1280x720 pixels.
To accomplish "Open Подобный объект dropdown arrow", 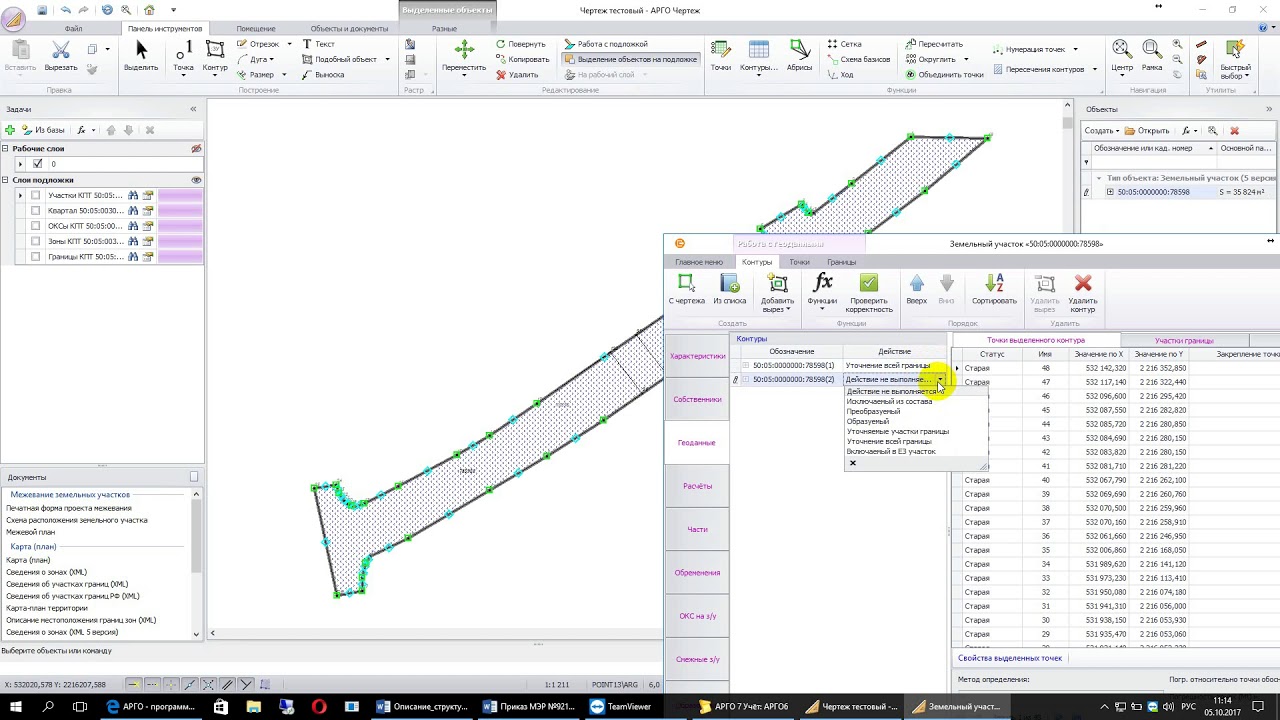I will 387,59.
